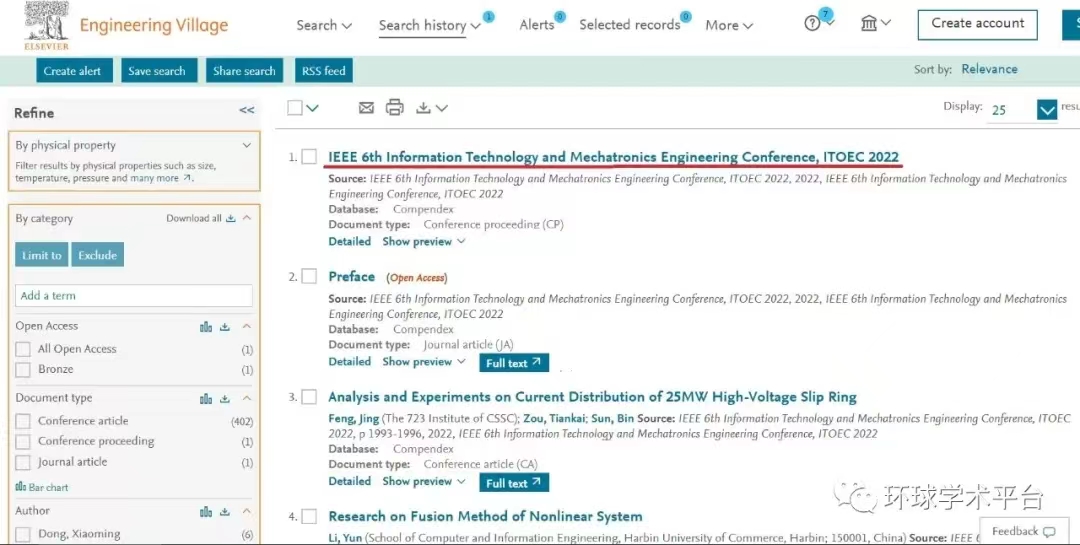The image size is (1080, 545).
Task: Select result 2 Preface checkbox
Action: 309,276
